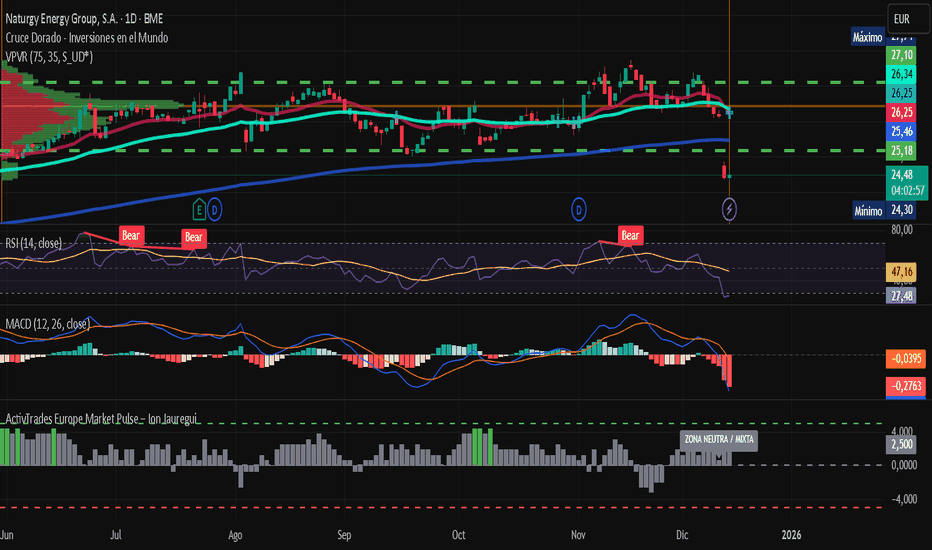The image size is (932, 550).
Task: Click the lightning bolt event icon
Action: tap(729, 209)
